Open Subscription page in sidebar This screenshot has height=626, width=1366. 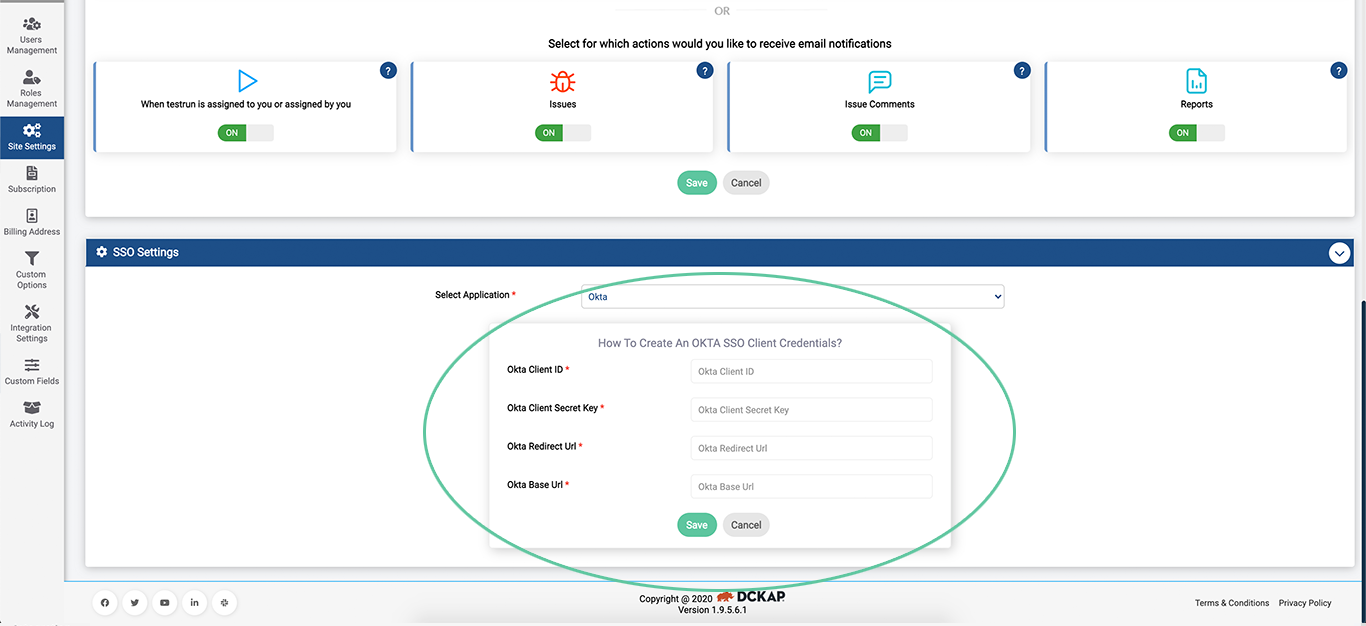click(x=32, y=180)
